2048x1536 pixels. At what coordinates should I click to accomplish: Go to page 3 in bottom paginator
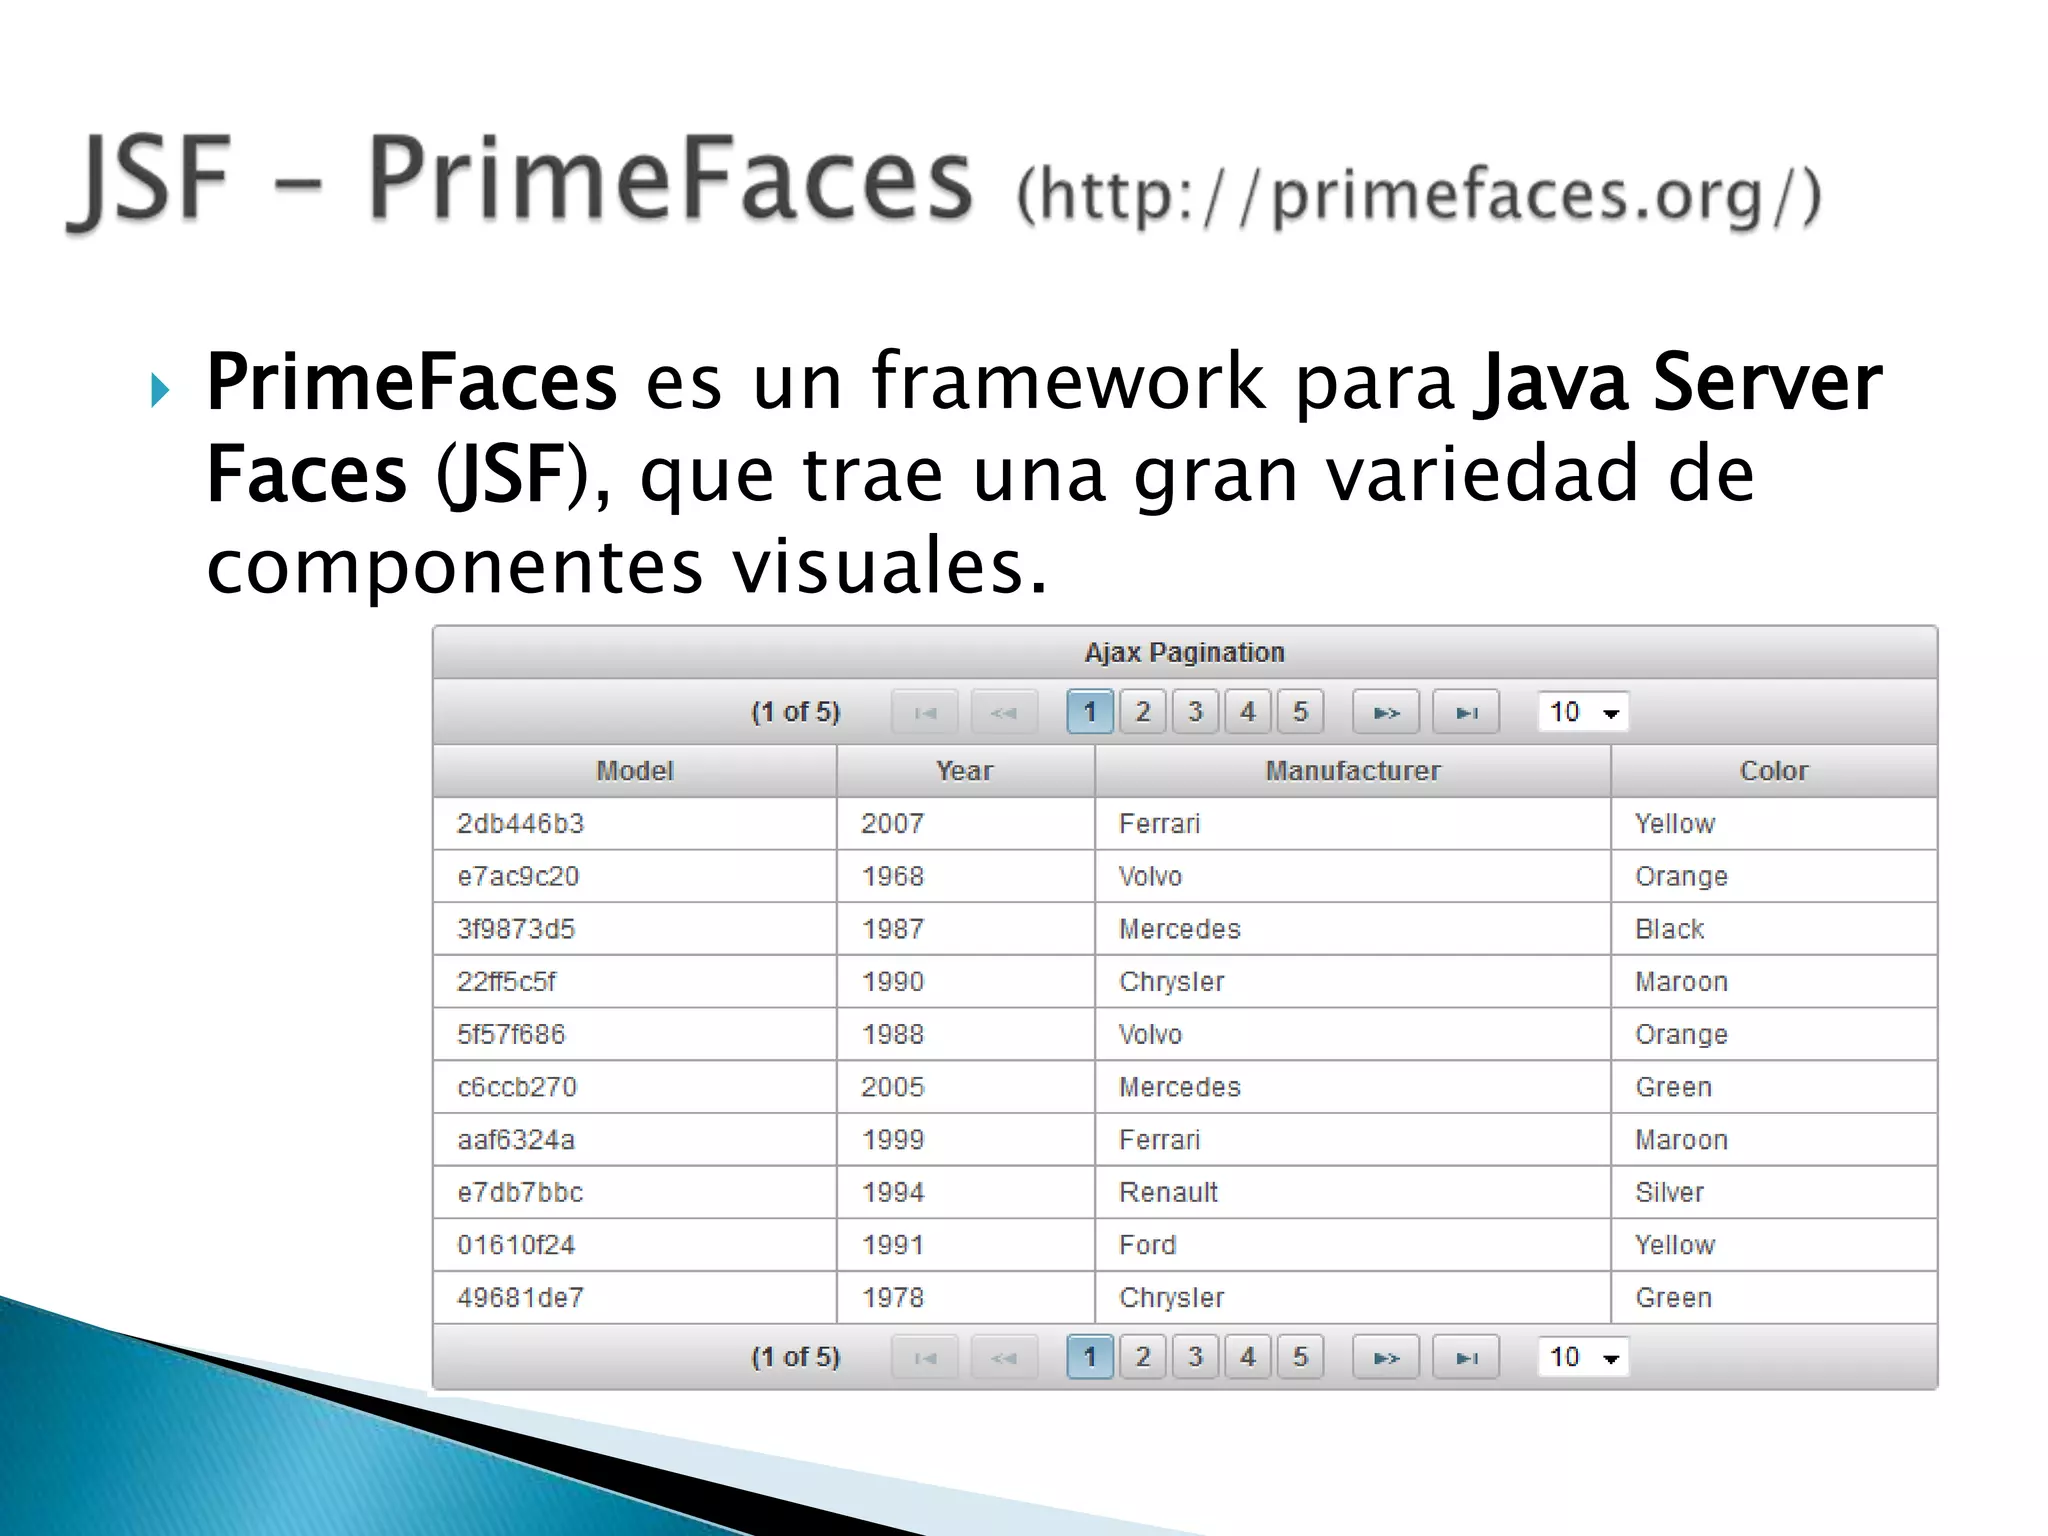[1195, 1357]
